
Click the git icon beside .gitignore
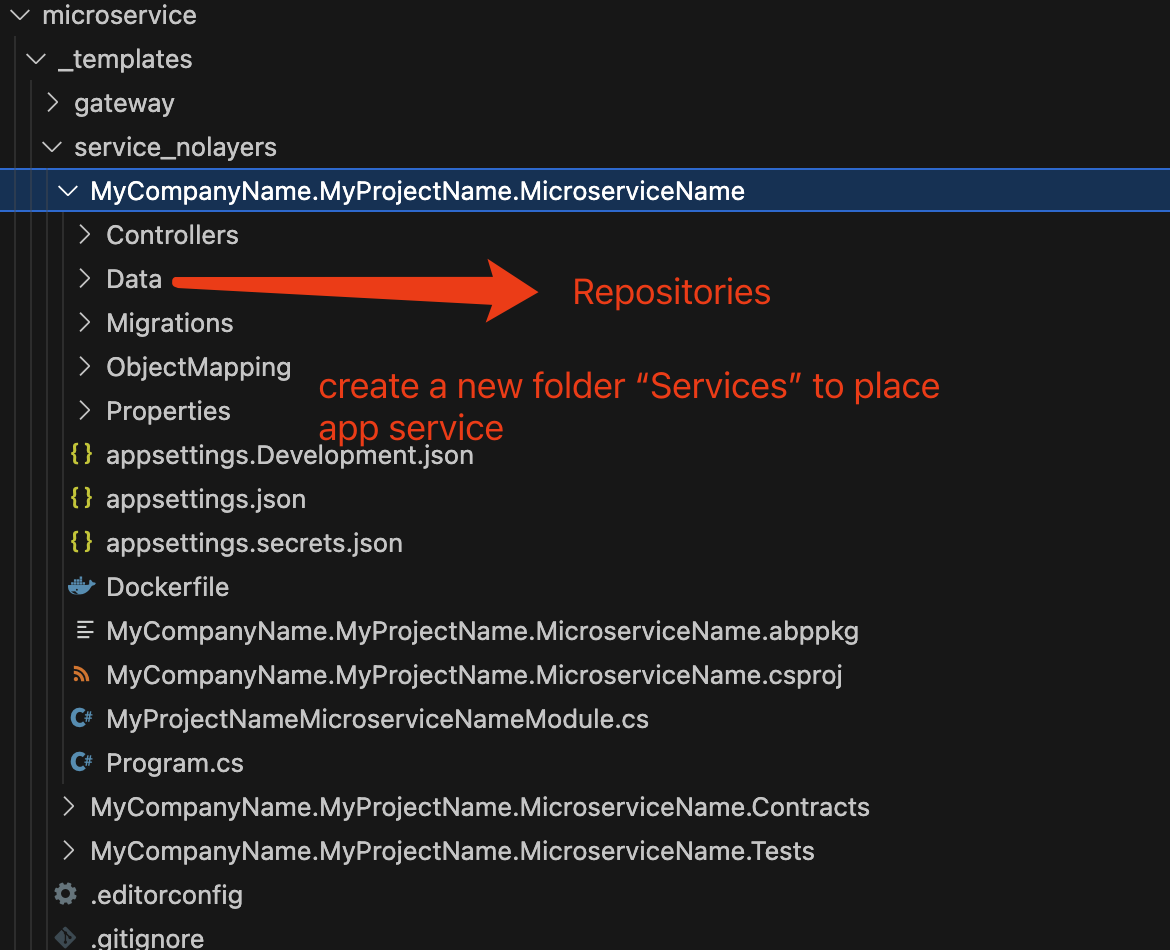[x=65, y=937]
